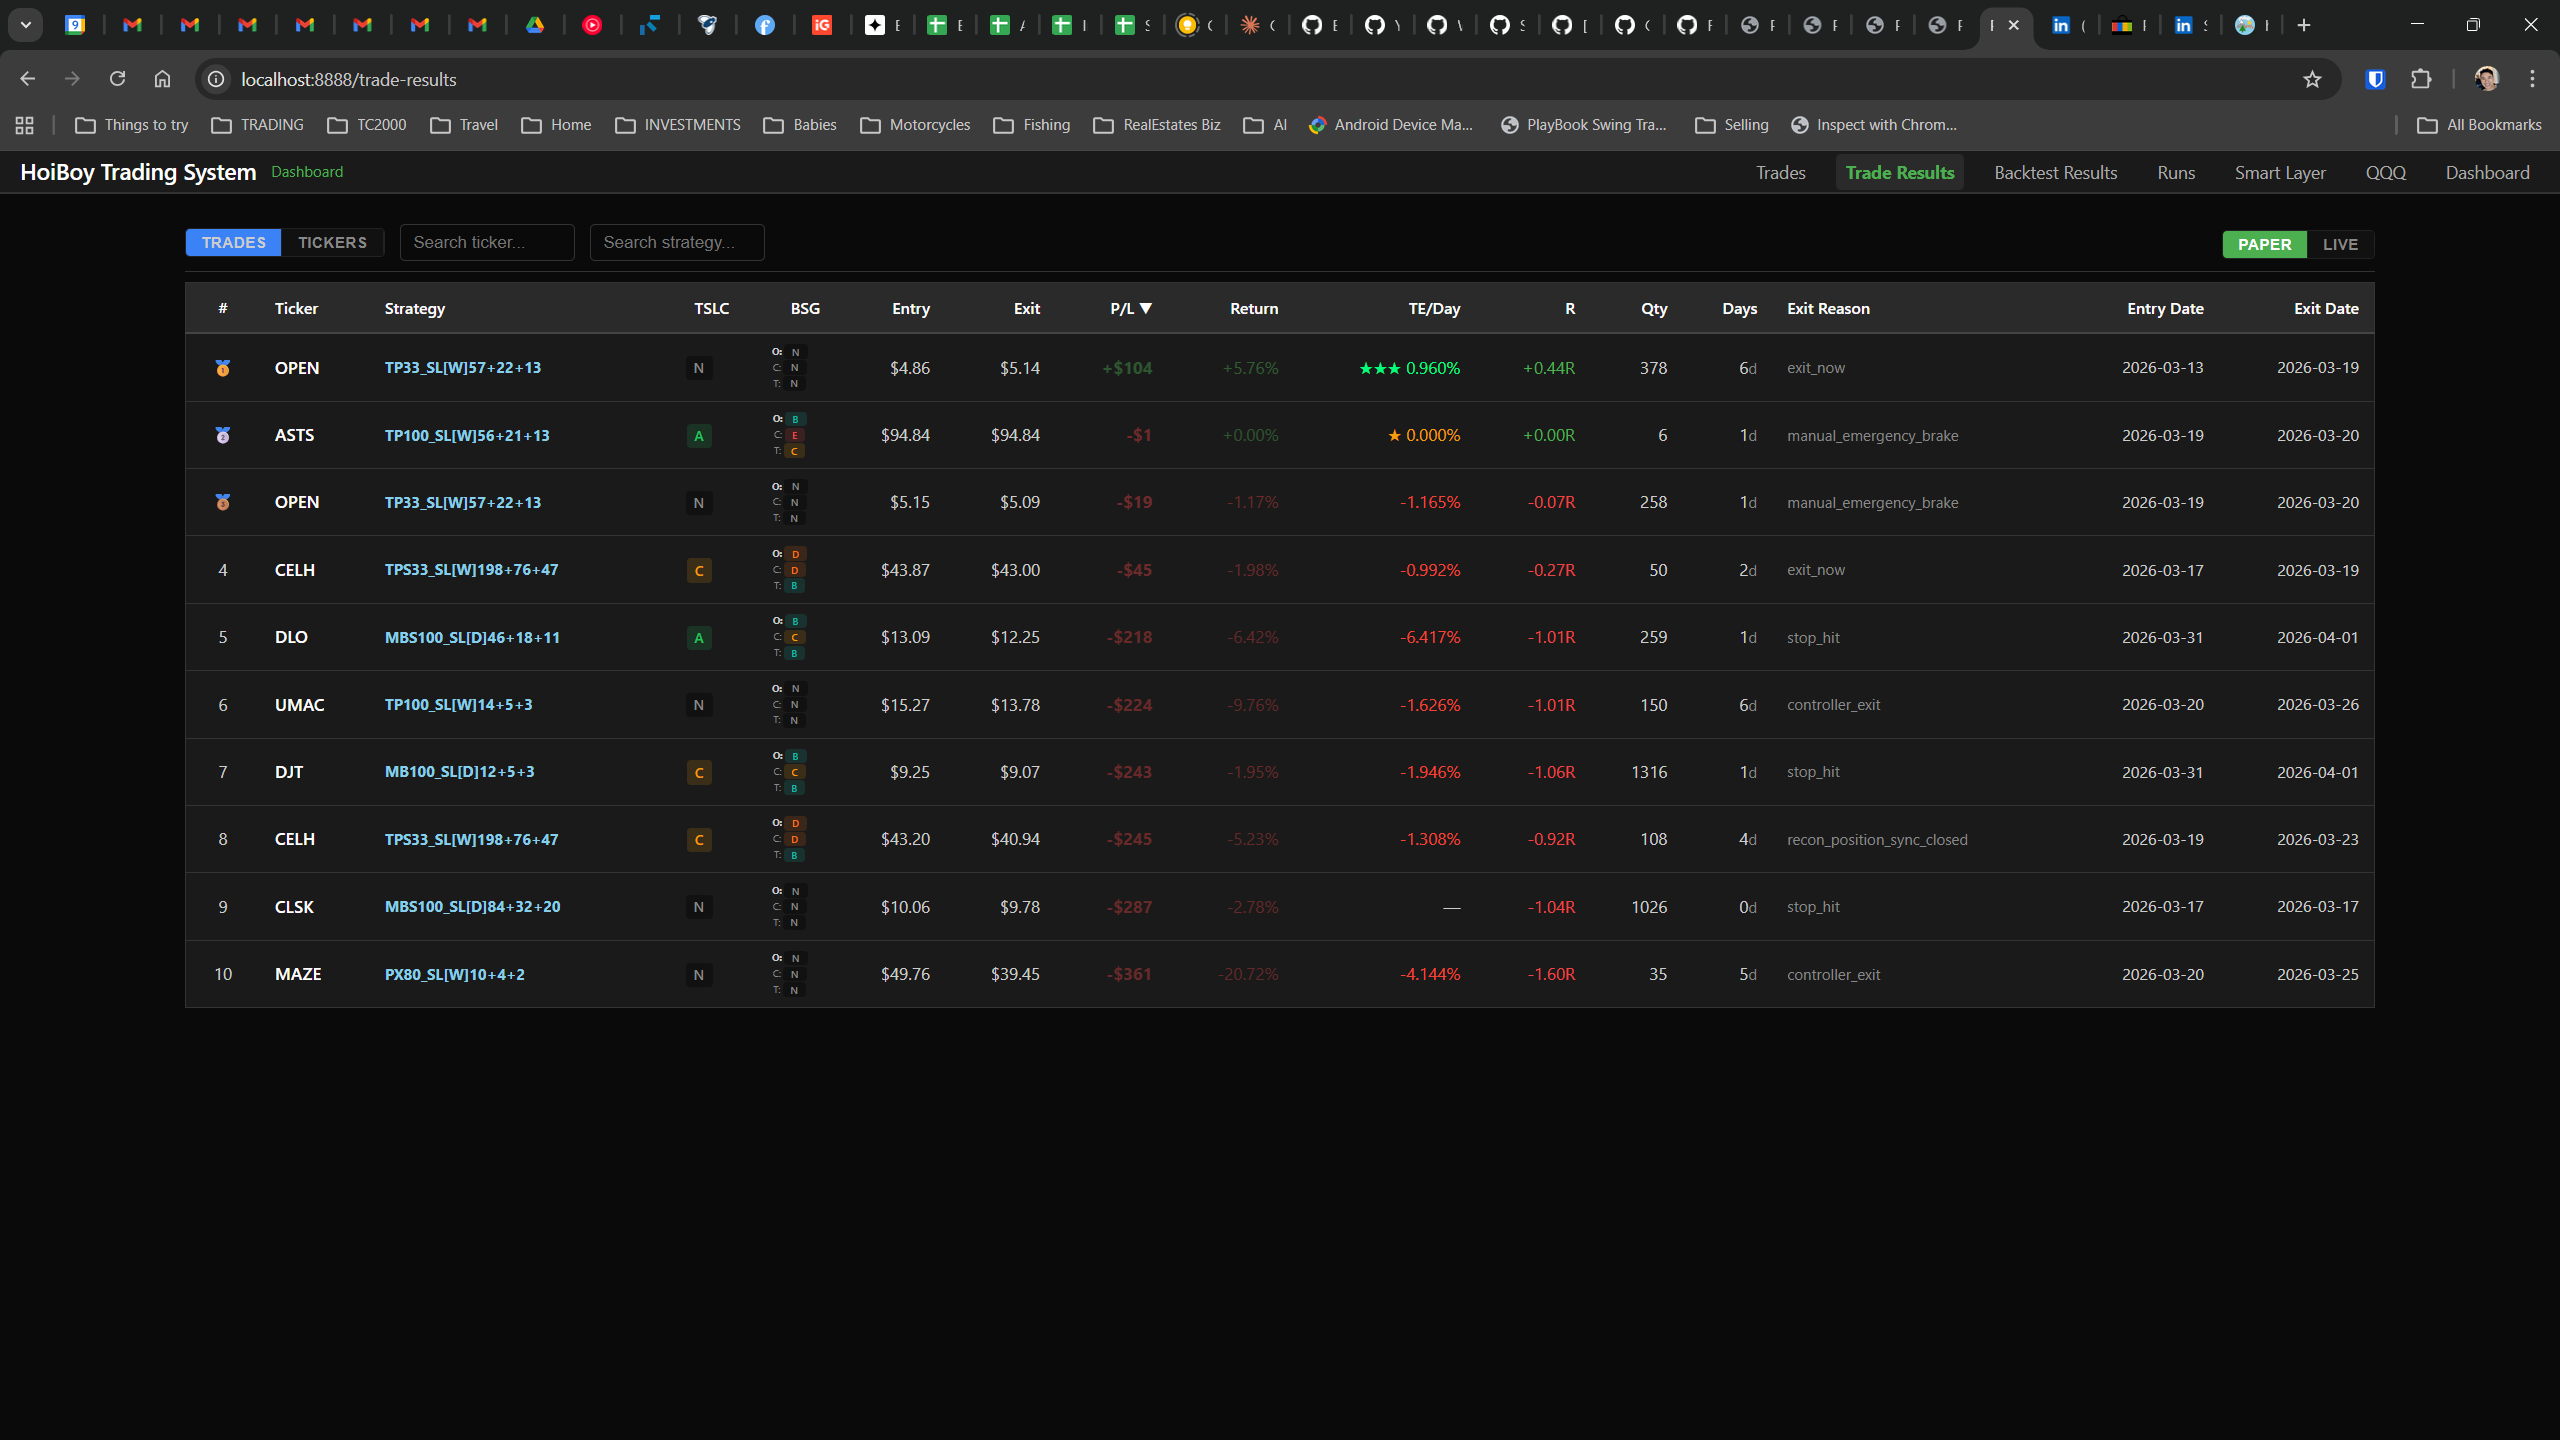Switch view to TICKERS
The image size is (2560, 1440).
click(332, 242)
